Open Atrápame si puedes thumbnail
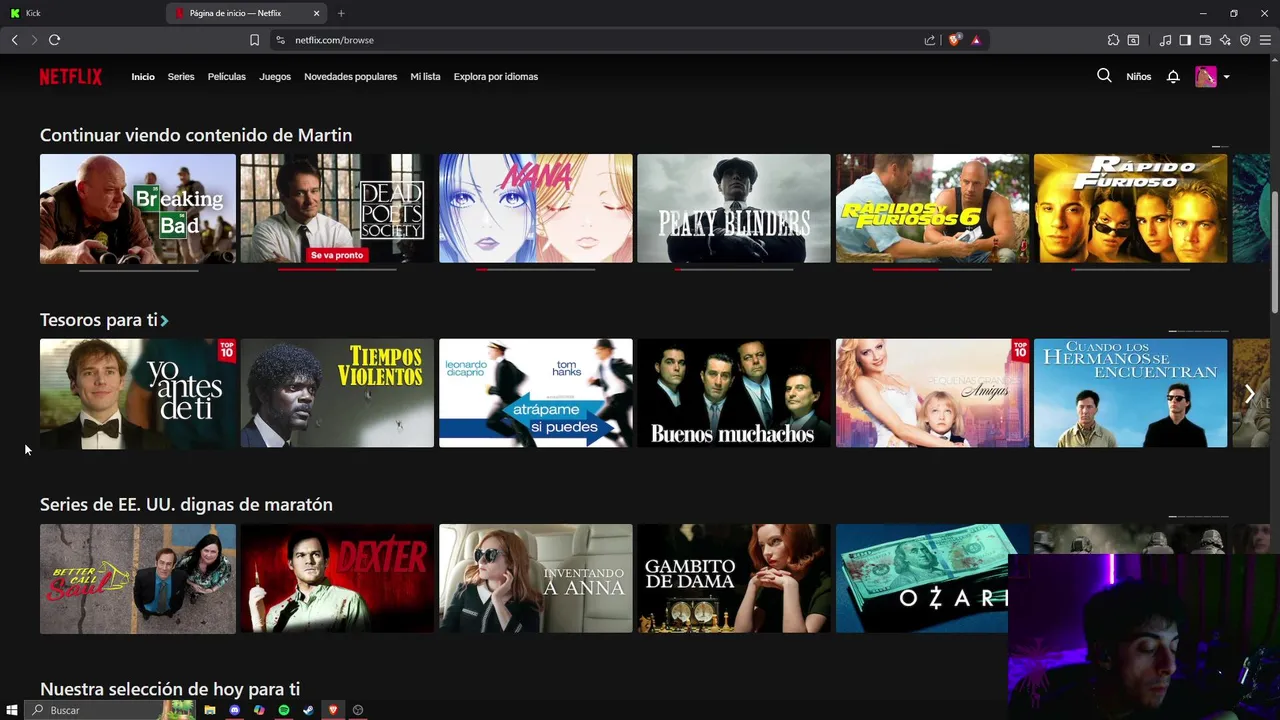The height and width of the screenshot is (720, 1280). (536, 393)
